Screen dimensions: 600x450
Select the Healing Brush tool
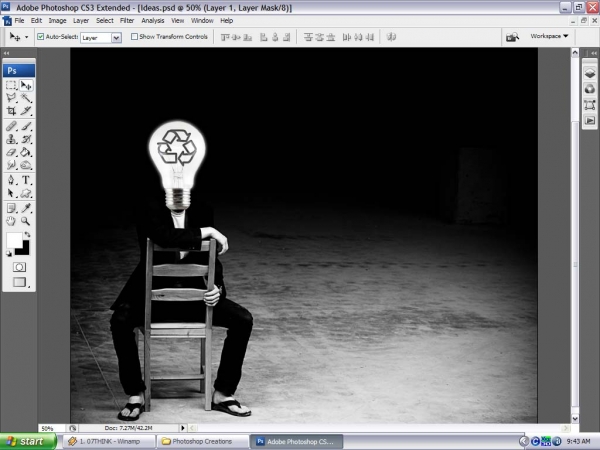point(11,126)
